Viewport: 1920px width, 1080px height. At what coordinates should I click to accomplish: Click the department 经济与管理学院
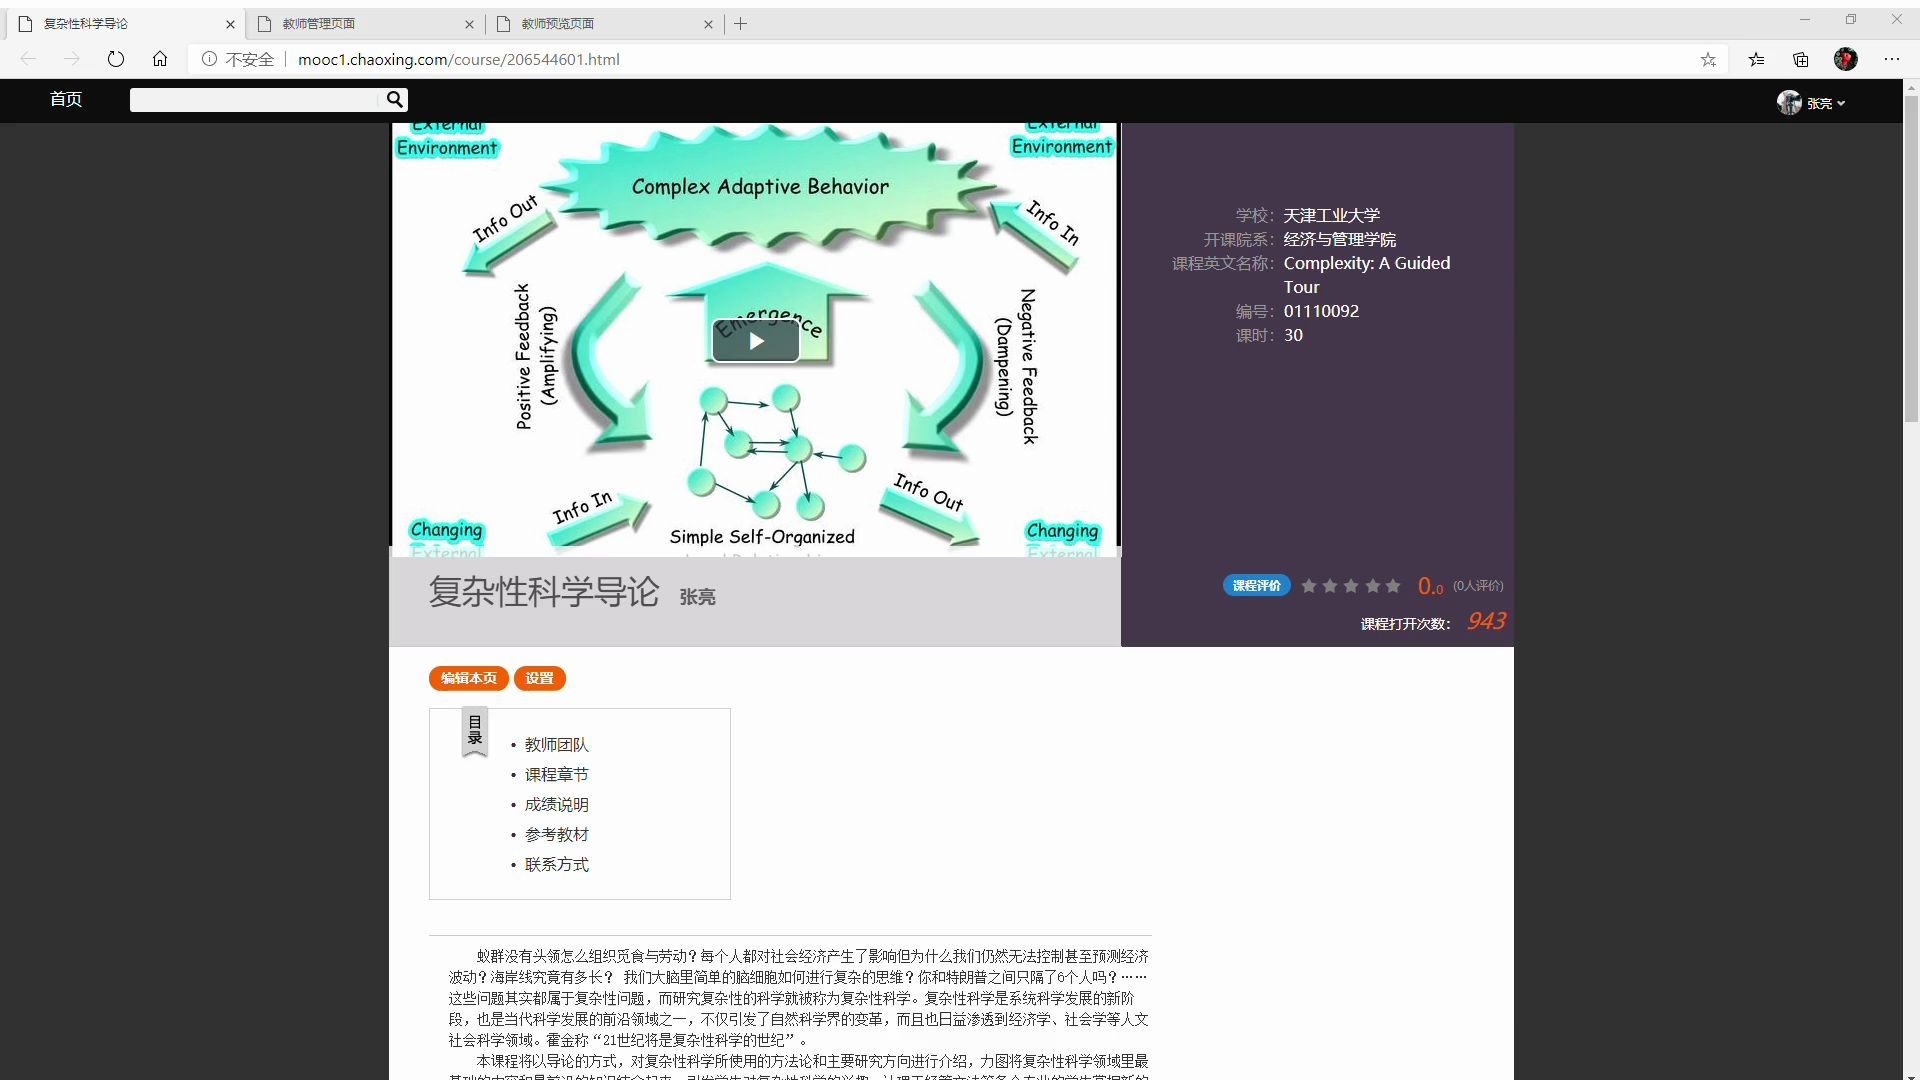(x=1340, y=240)
